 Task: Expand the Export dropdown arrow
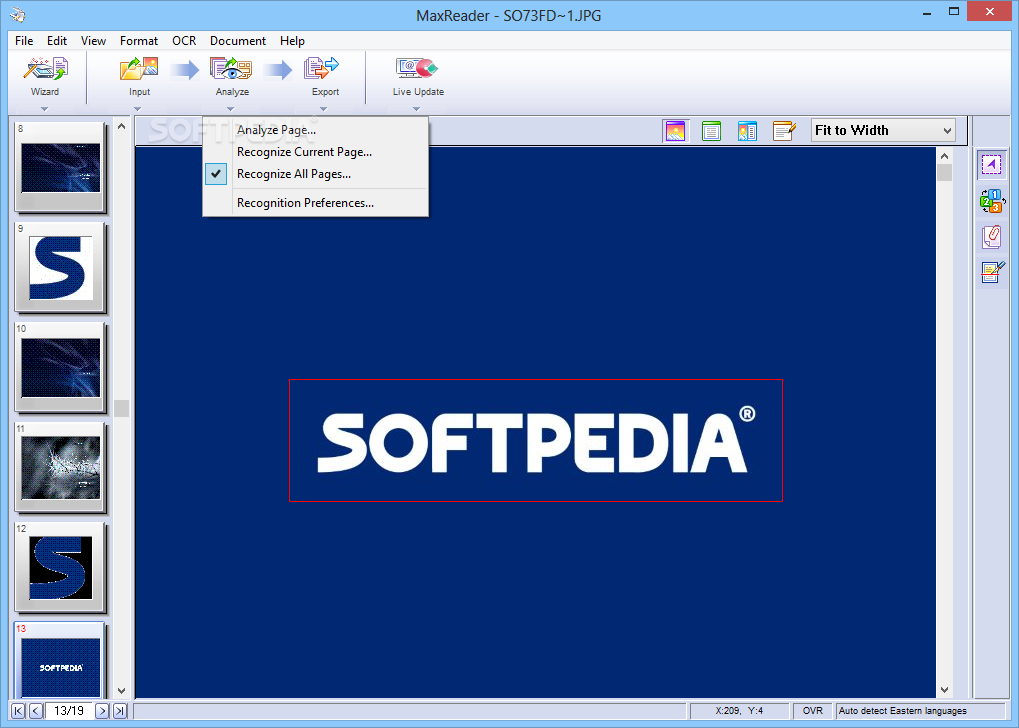click(323, 109)
